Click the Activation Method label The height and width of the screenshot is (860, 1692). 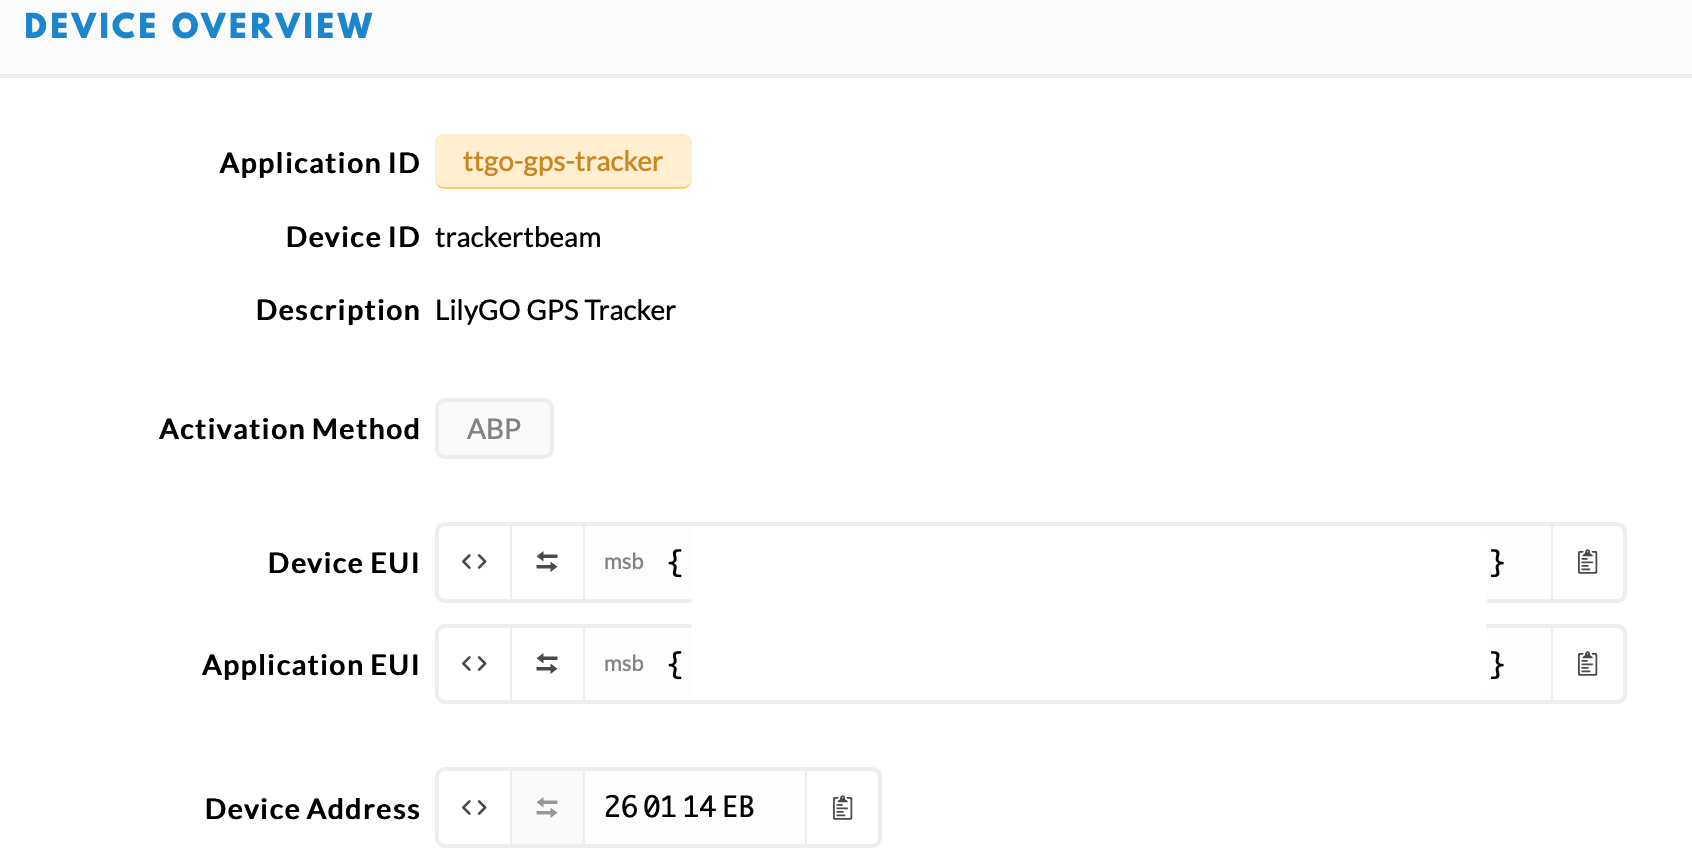coord(289,429)
